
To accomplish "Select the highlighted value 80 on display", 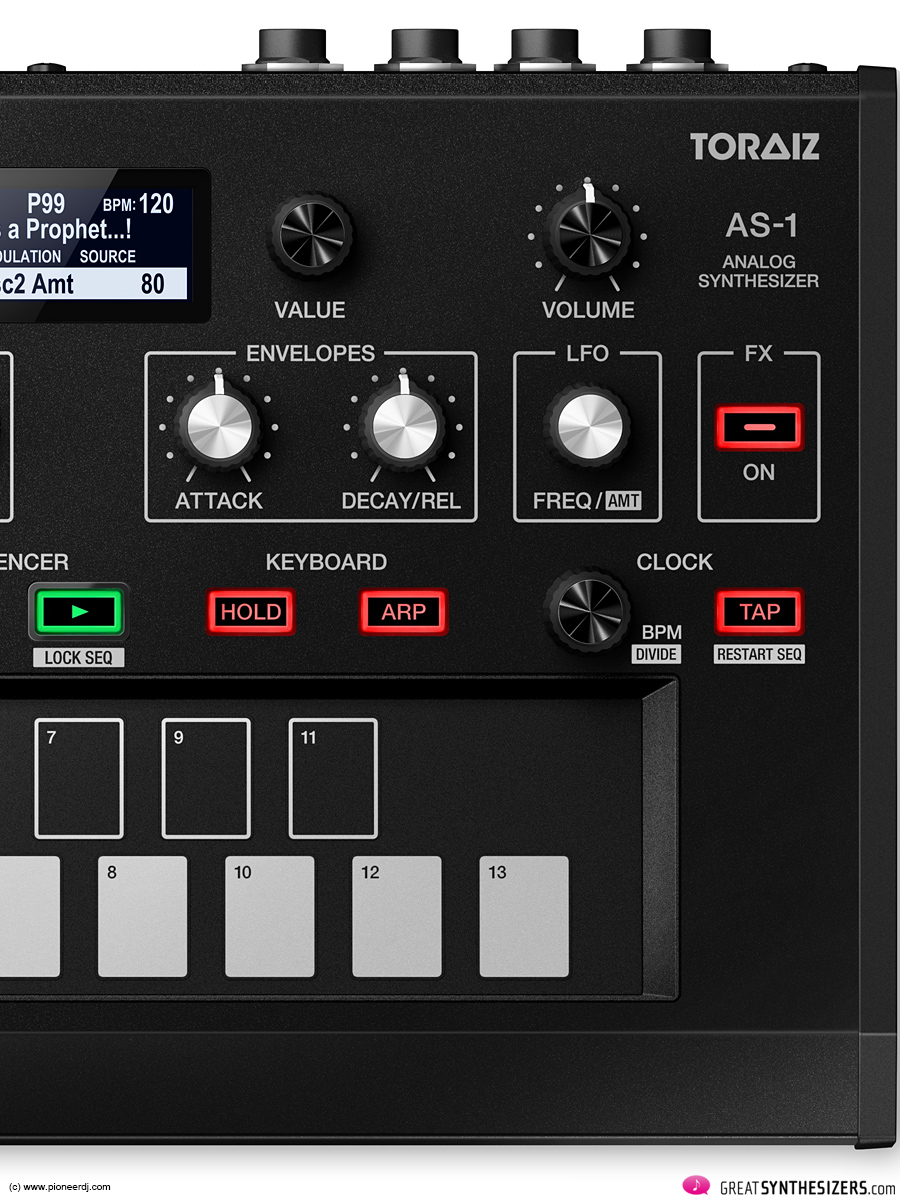I will tap(152, 284).
